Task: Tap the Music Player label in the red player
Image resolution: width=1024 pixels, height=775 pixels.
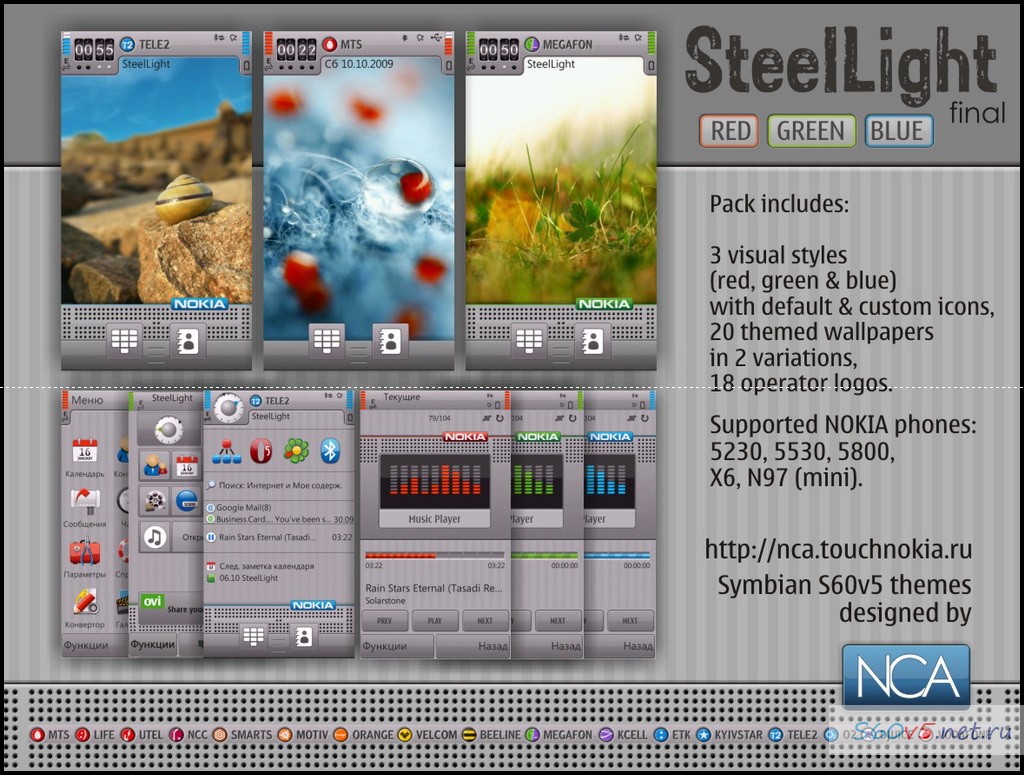Action: (435, 519)
